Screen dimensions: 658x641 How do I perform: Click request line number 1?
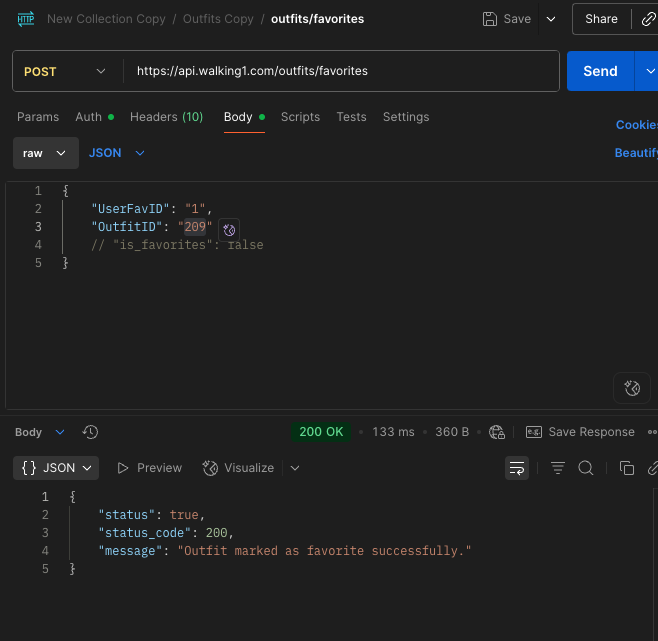tap(38, 191)
